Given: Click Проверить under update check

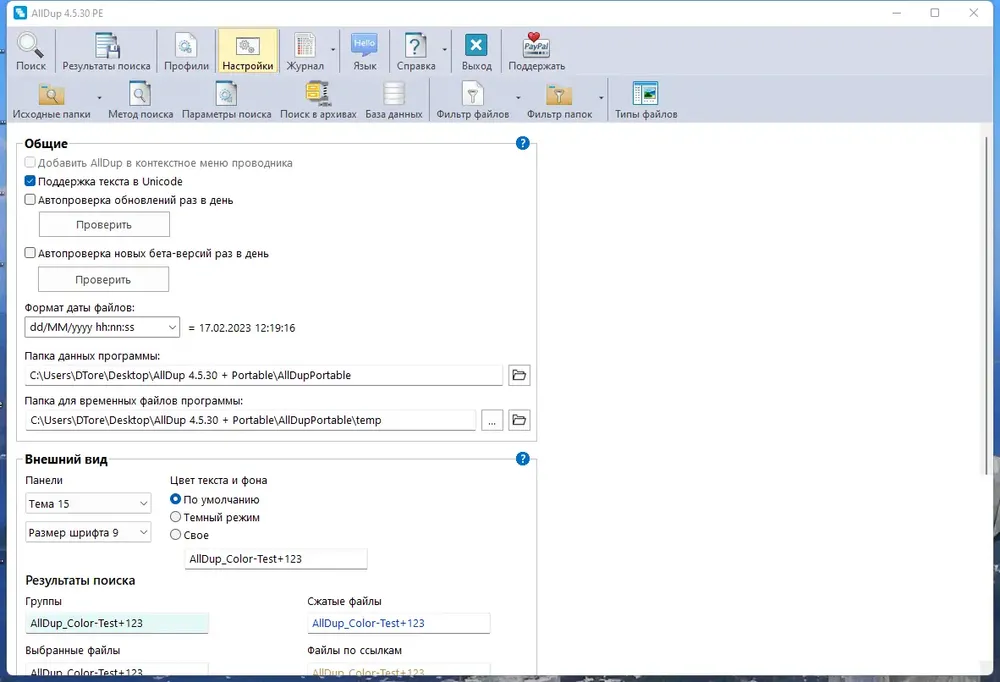Looking at the screenshot, I should (104, 225).
